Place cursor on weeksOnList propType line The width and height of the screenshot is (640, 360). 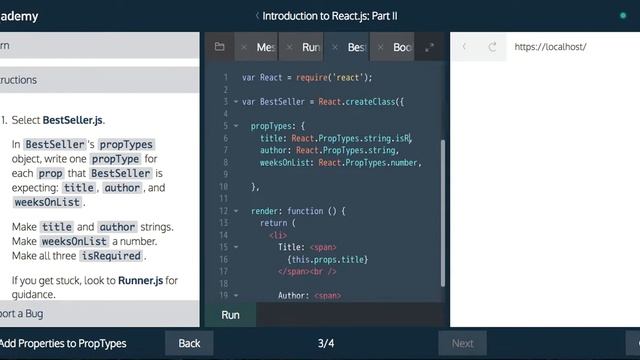[340, 162]
